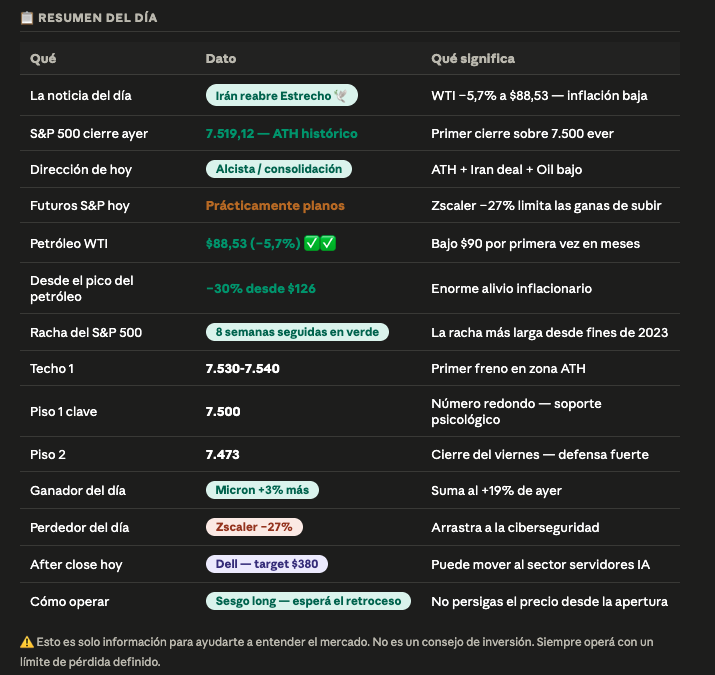This screenshot has width=715, height=675.
Task: Click 'Primer cierre sobre 7.500 ever' text
Action: pos(523,134)
